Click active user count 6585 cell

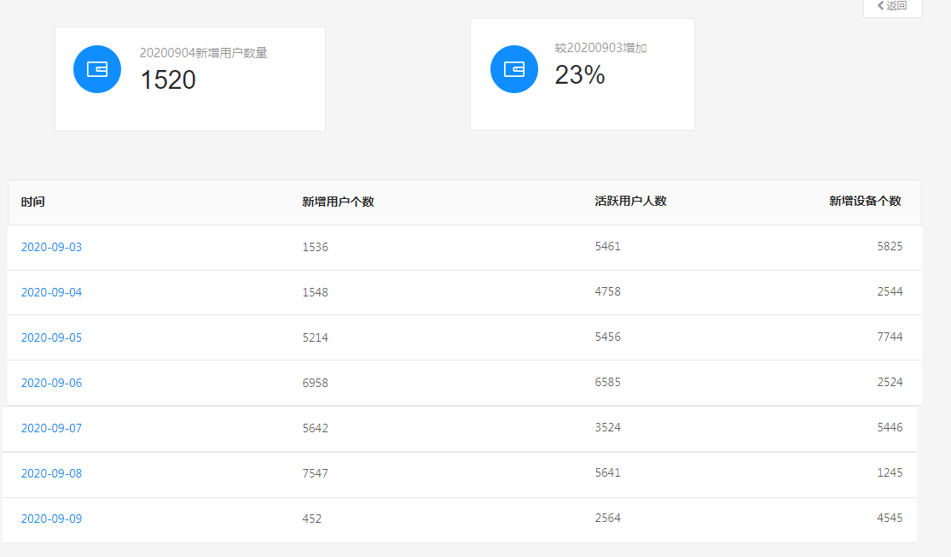pyautogui.click(x=608, y=382)
